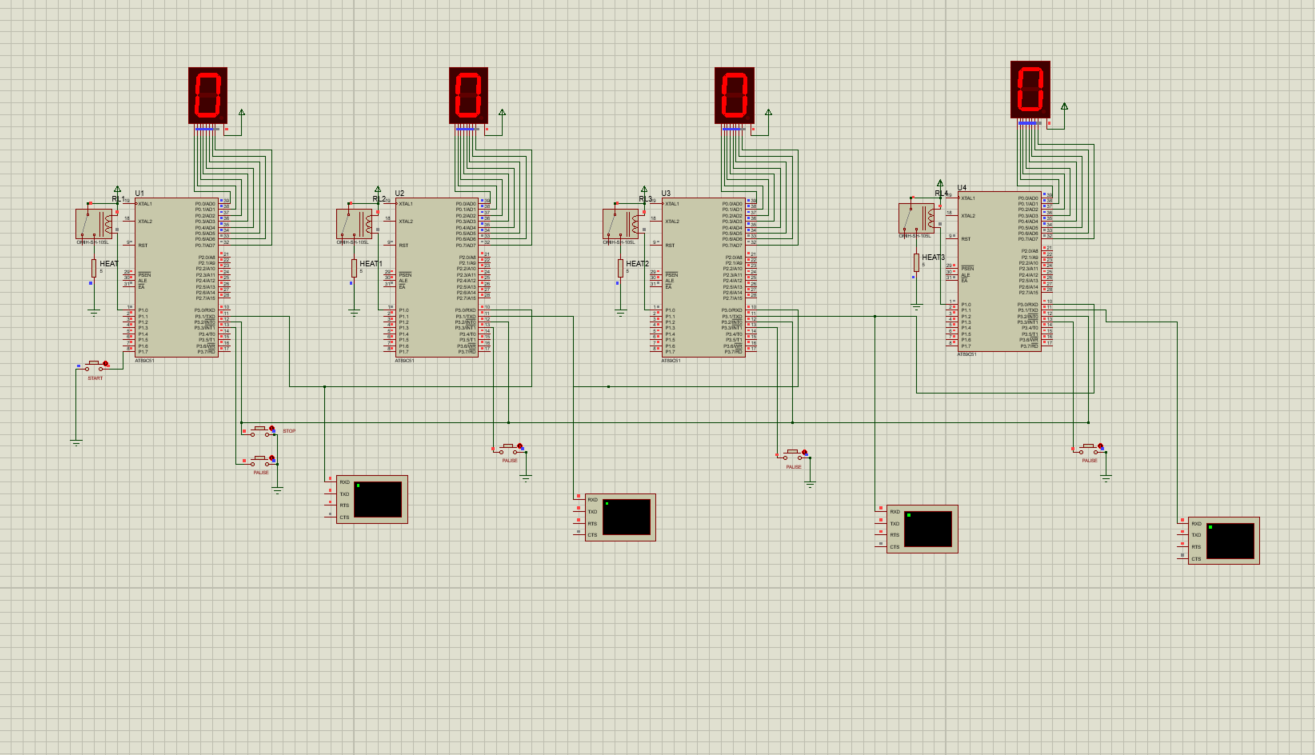Activate the STOP pushbutton

tap(260, 431)
